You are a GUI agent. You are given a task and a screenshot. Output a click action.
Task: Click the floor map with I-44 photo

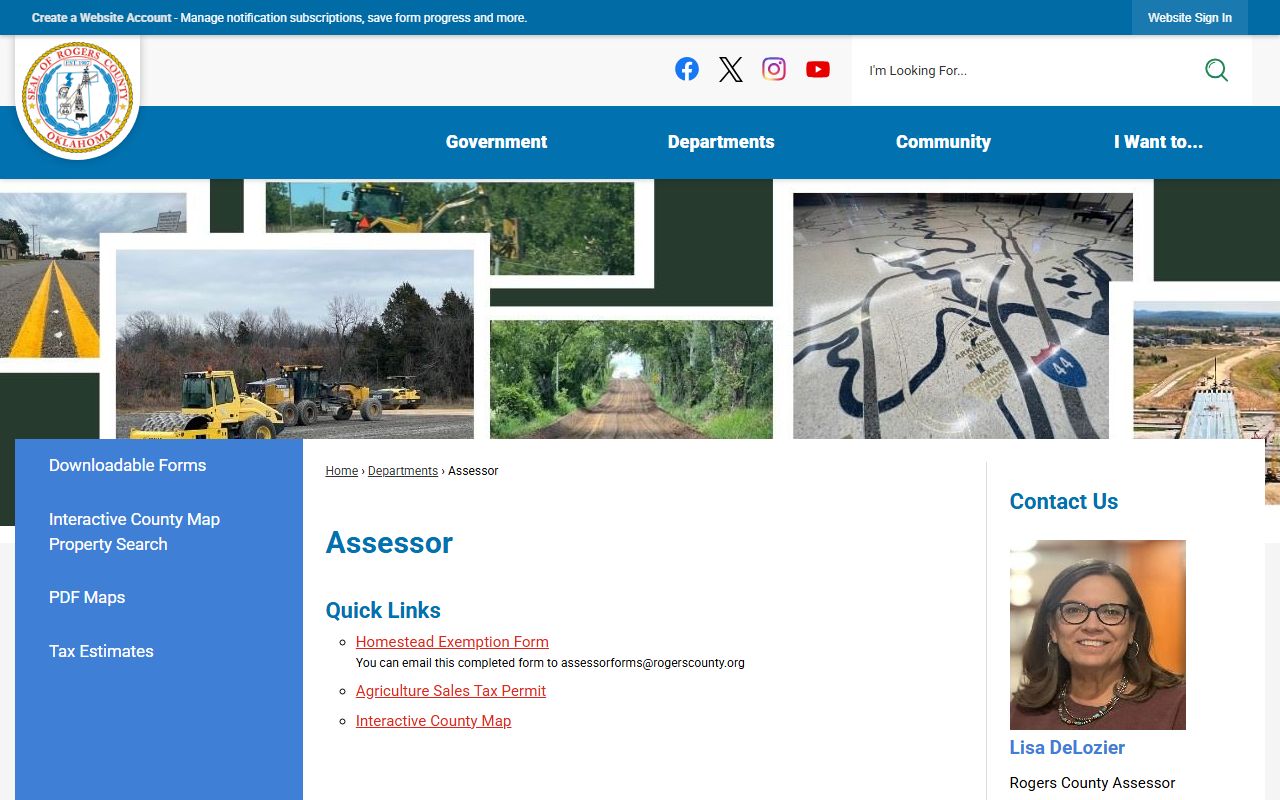pyautogui.click(x=963, y=316)
